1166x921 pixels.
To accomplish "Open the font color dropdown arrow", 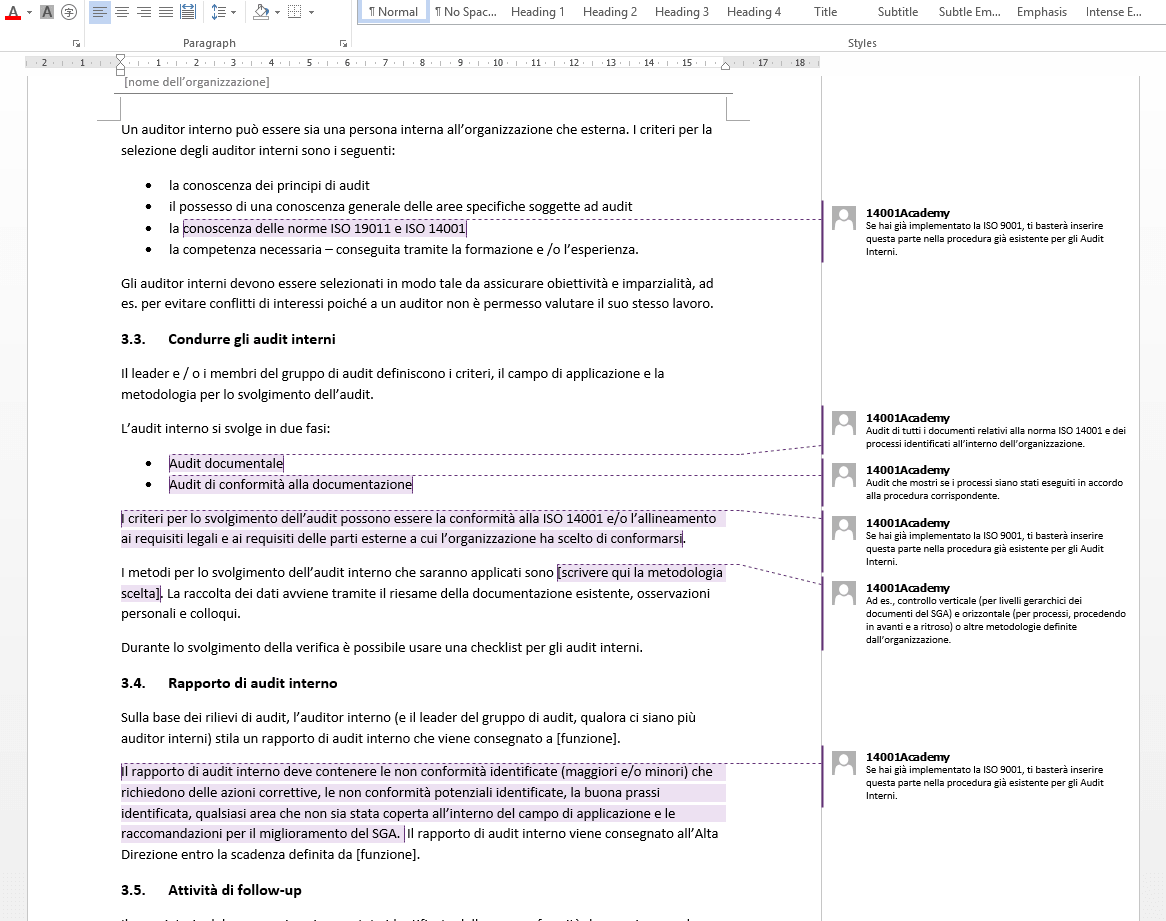I will point(29,12).
